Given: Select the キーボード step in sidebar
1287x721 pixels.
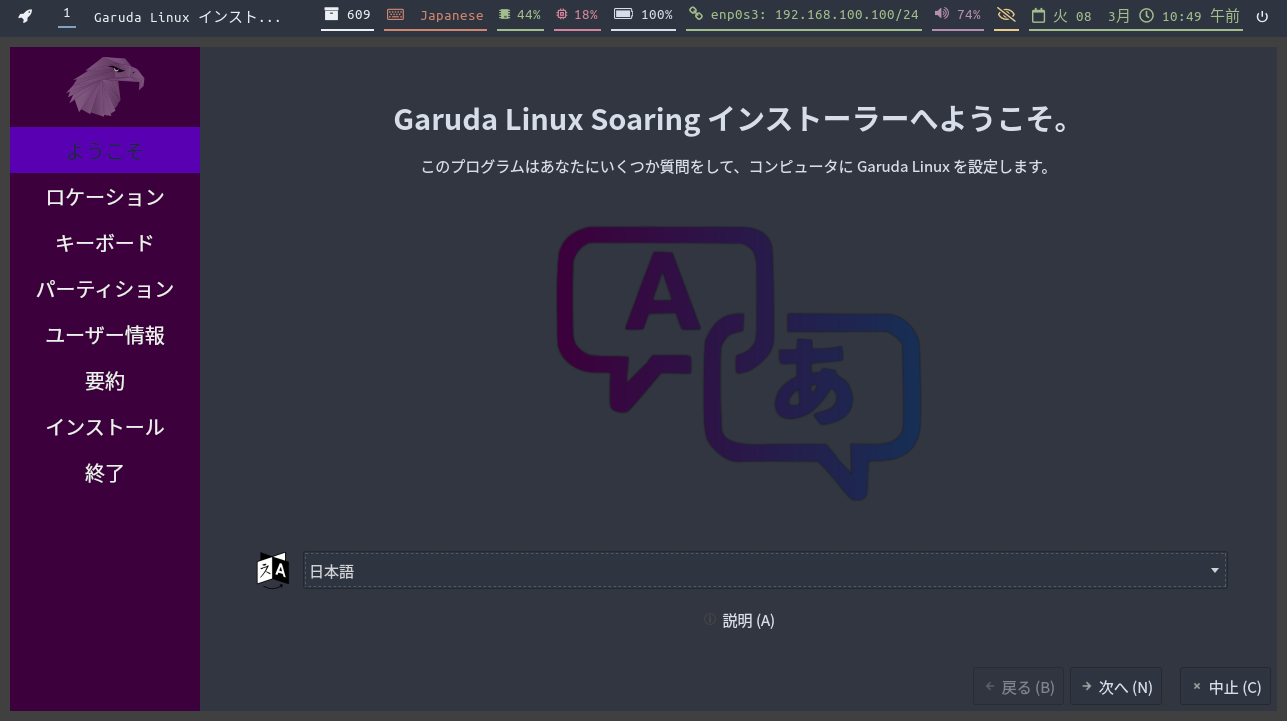Looking at the screenshot, I should tap(105, 243).
